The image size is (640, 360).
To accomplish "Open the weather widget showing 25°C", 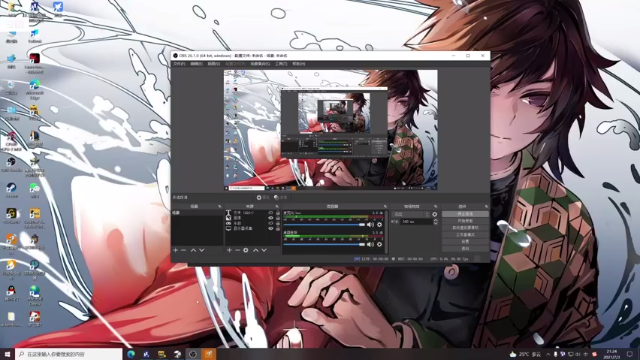I will pos(526,354).
